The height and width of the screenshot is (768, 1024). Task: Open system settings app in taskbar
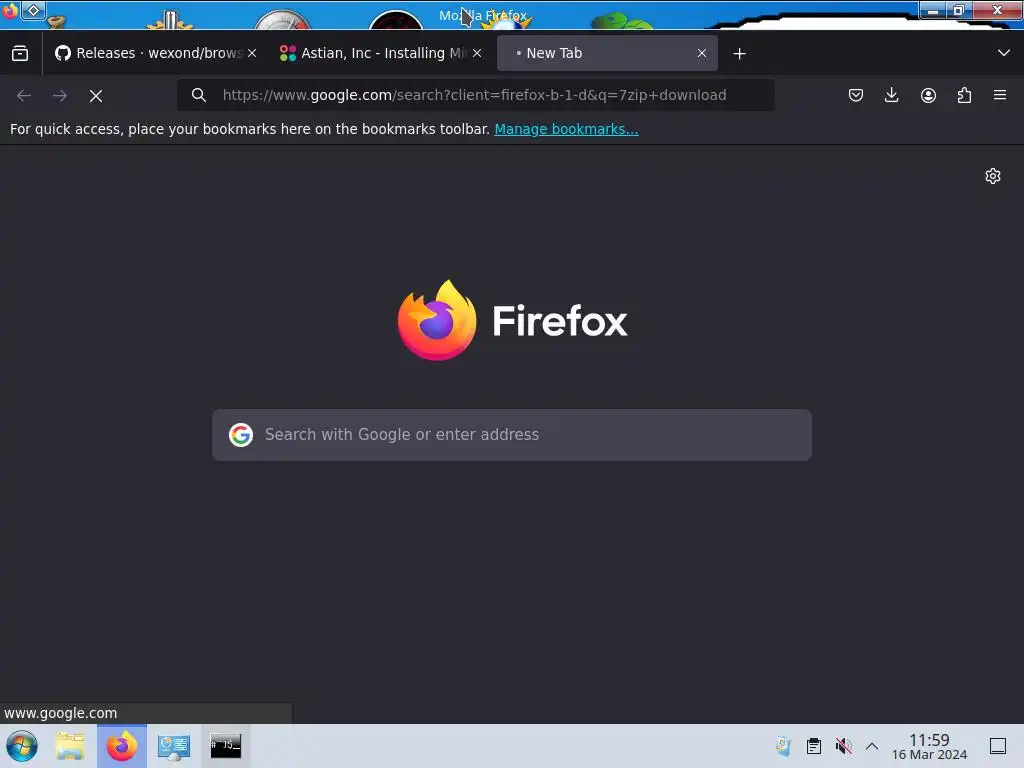(x=174, y=746)
